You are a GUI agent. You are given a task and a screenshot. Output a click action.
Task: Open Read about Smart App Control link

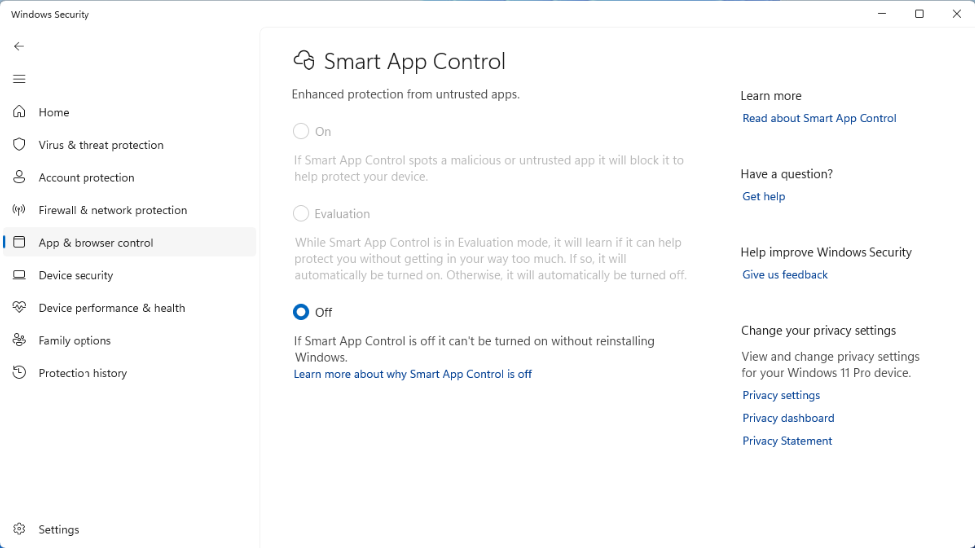819,118
